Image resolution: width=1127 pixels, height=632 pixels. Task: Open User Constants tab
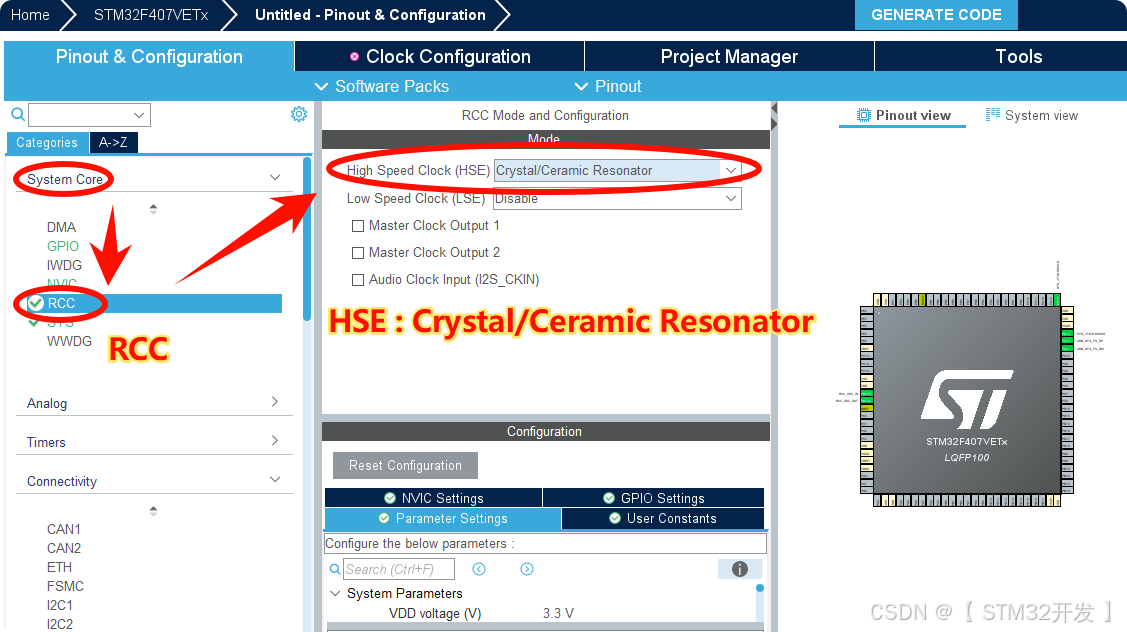click(x=663, y=518)
